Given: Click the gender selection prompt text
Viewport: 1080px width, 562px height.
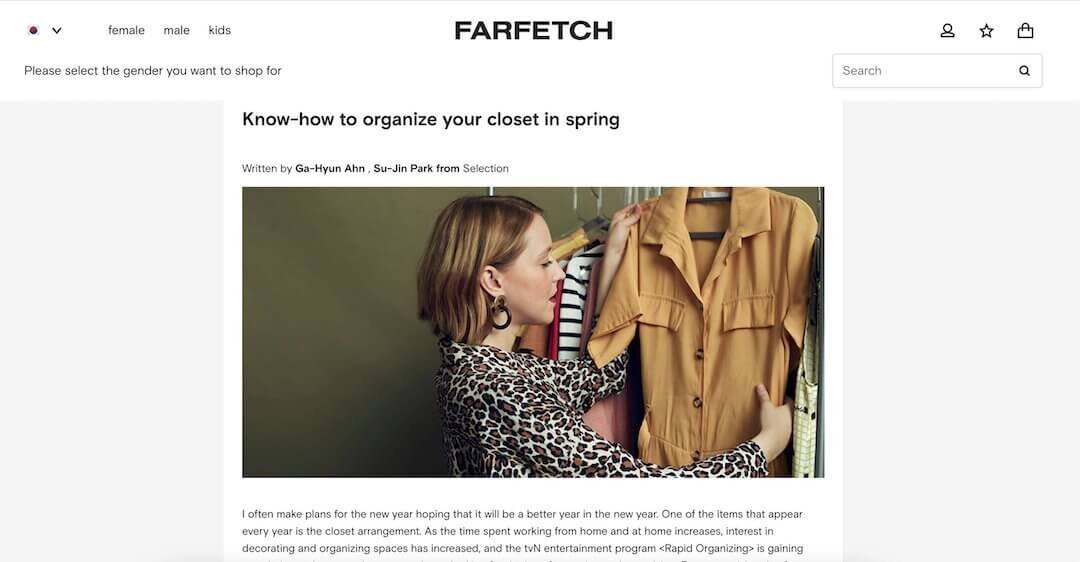Looking at the screenshot, I should pos(153,70).
